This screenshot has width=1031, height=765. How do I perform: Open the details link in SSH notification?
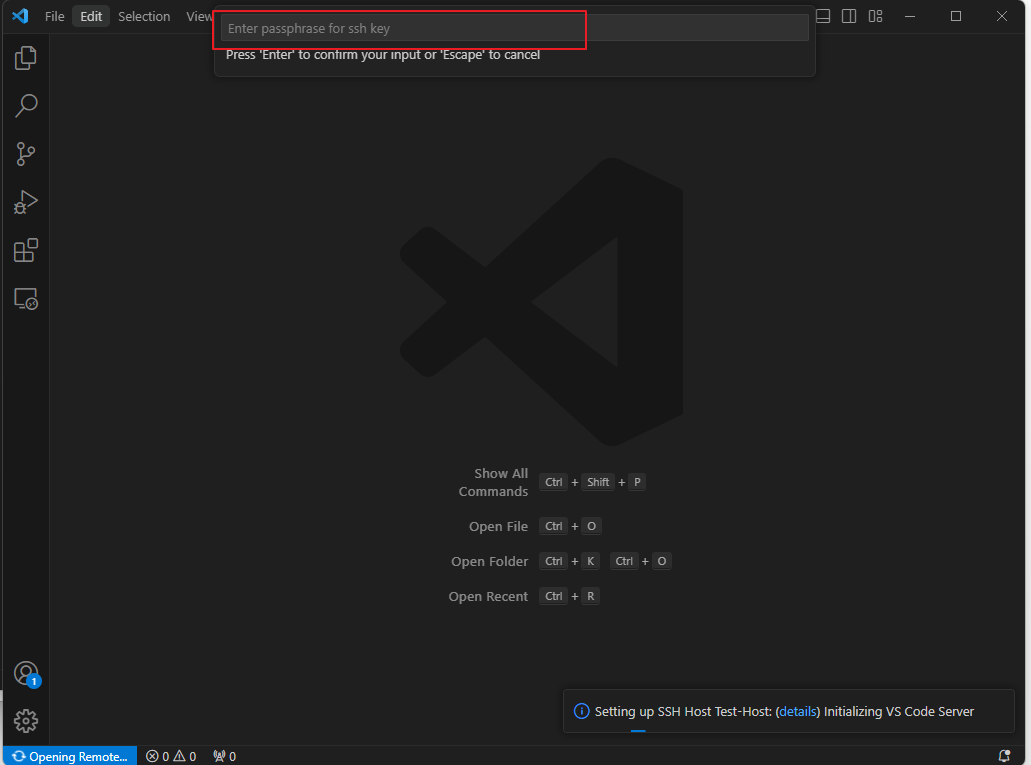coord(798,711)
